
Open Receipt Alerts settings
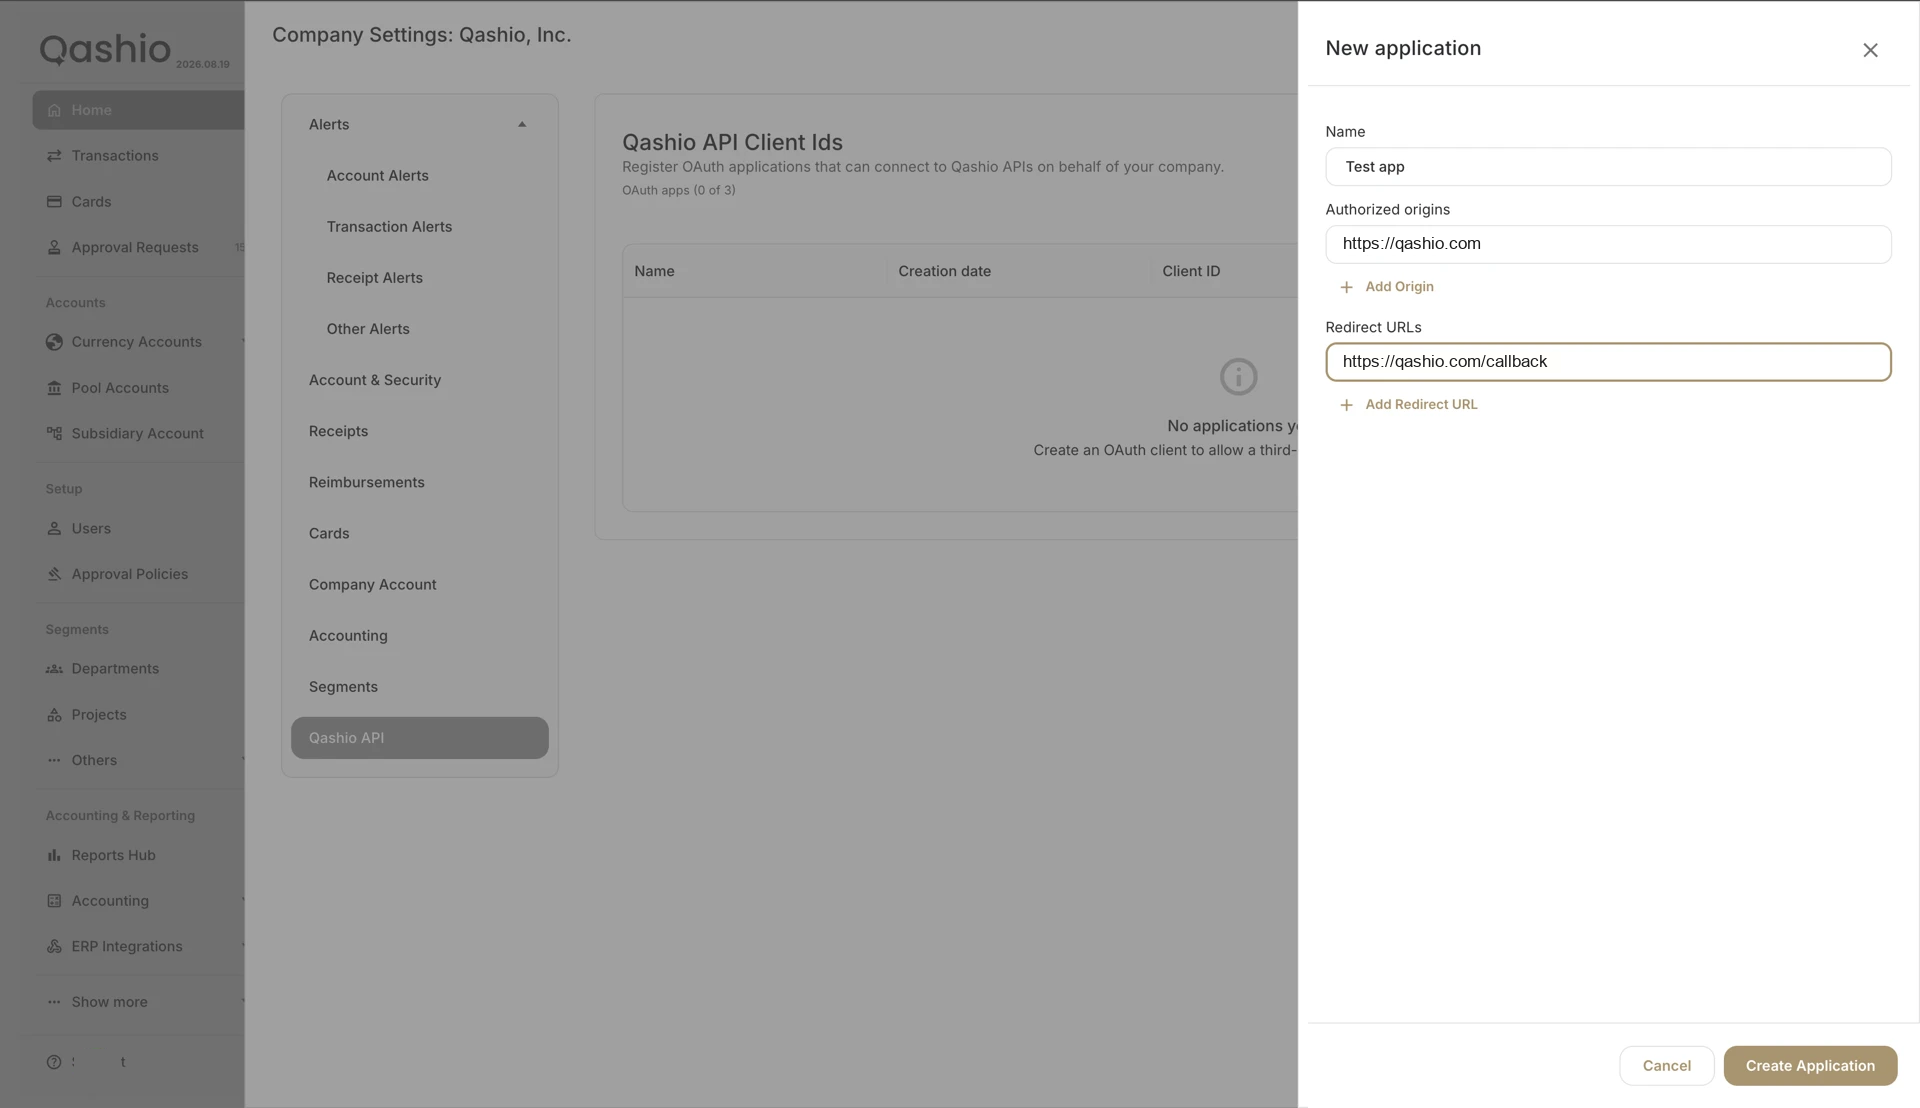(x=374, y=278)
